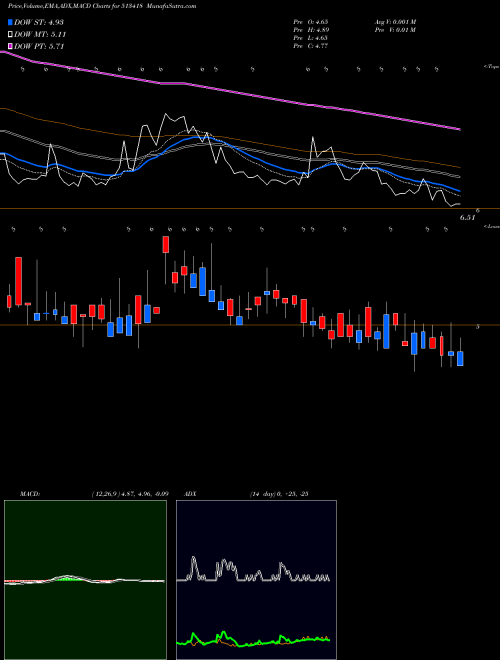The image size is (500, 660).
Task: Click the 'Pre L: 4.63' value
Action: pos(311,38)
